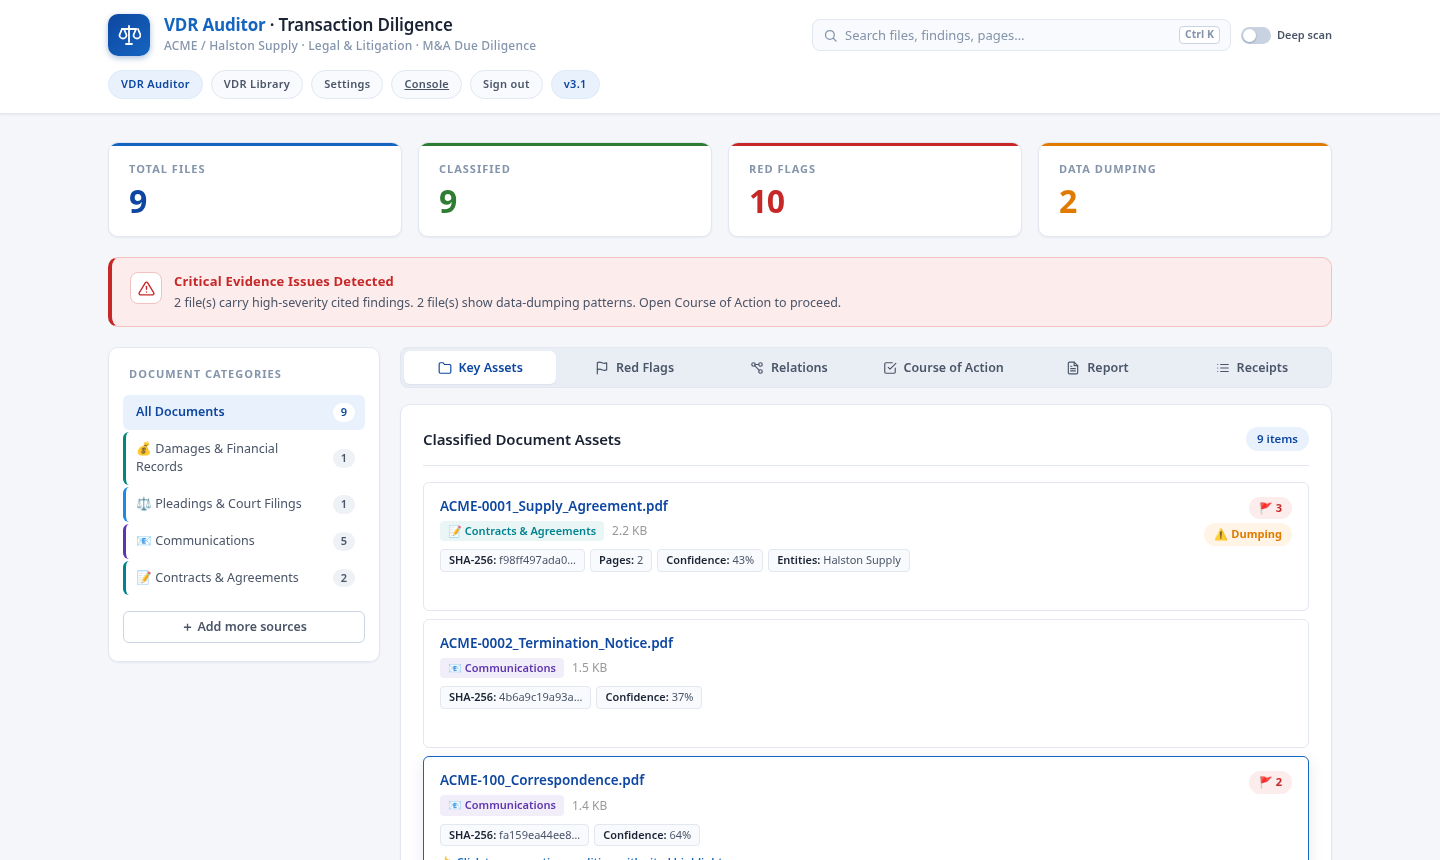The image size is (1440, 860).
Task: Open the VDR Library page
Action: tap(257, 84)
